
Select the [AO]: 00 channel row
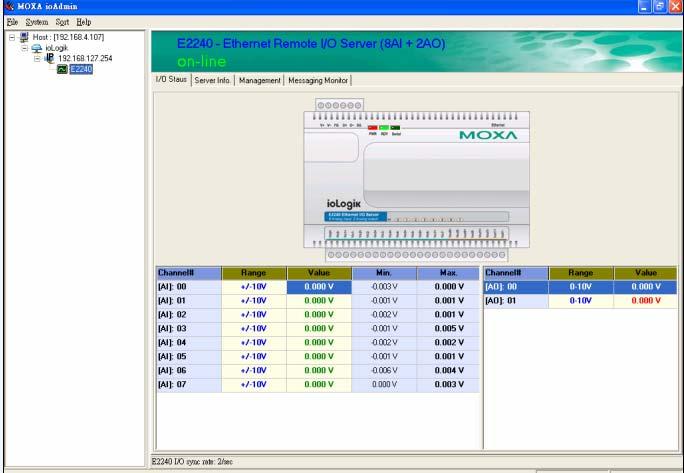coord(581,287)
